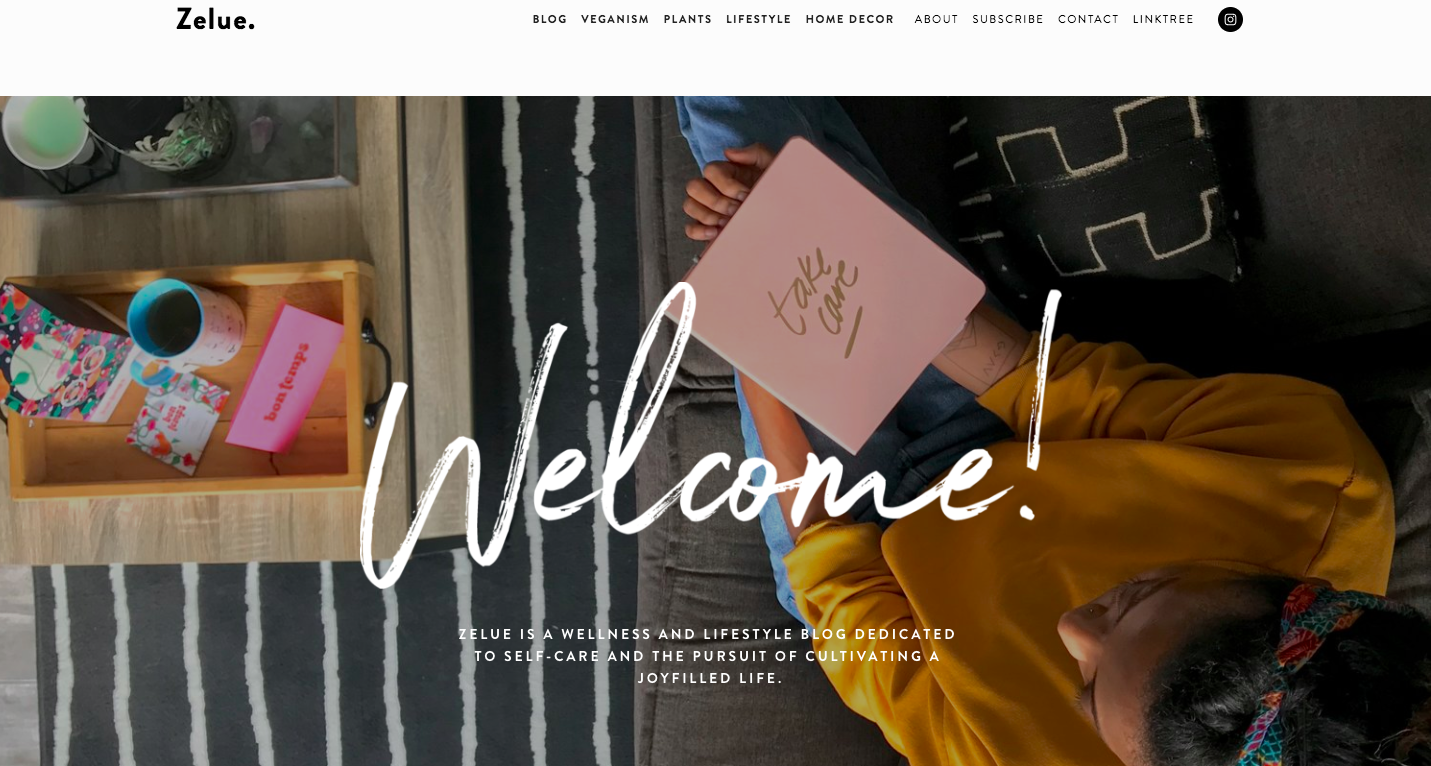
Task: Click the pink bon temps card
Action: 285,376
